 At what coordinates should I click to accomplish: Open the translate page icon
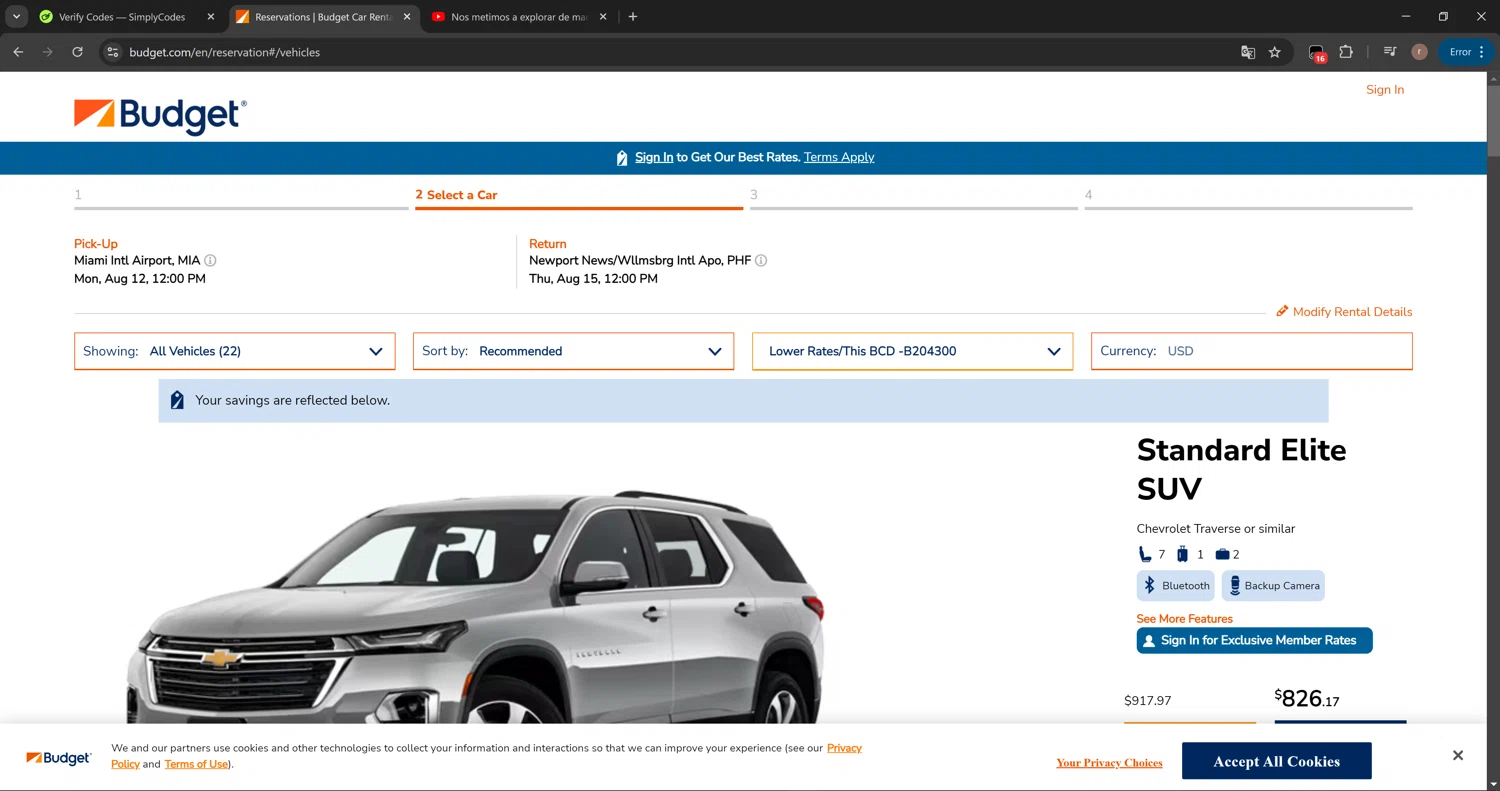click(1248, 52)
